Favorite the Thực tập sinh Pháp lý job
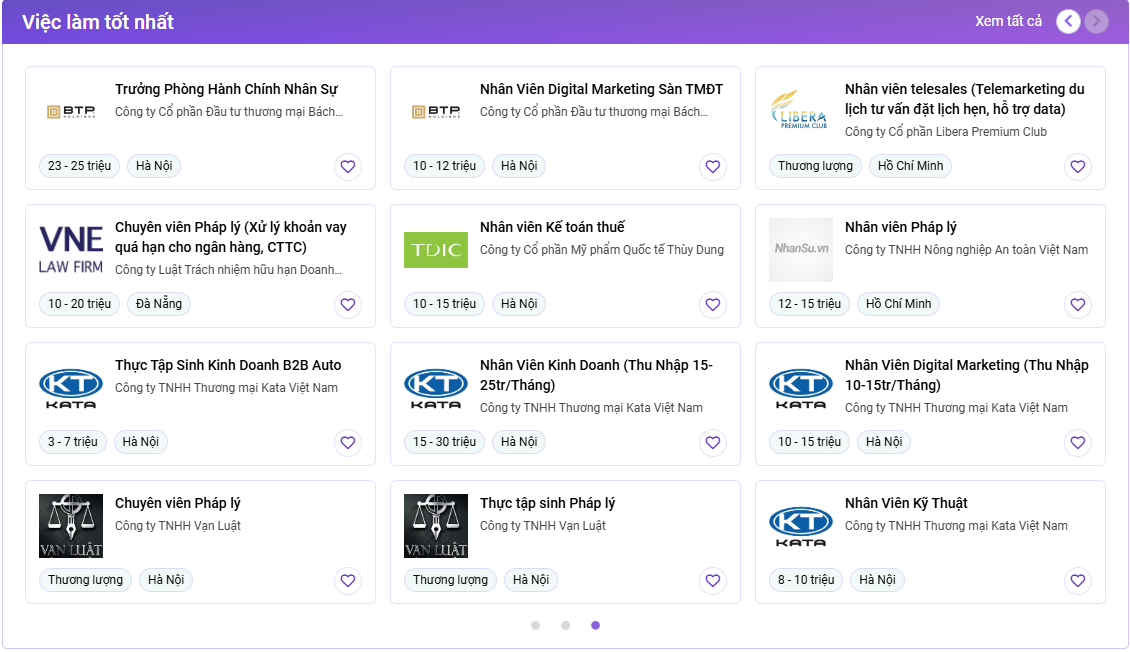 713,581
